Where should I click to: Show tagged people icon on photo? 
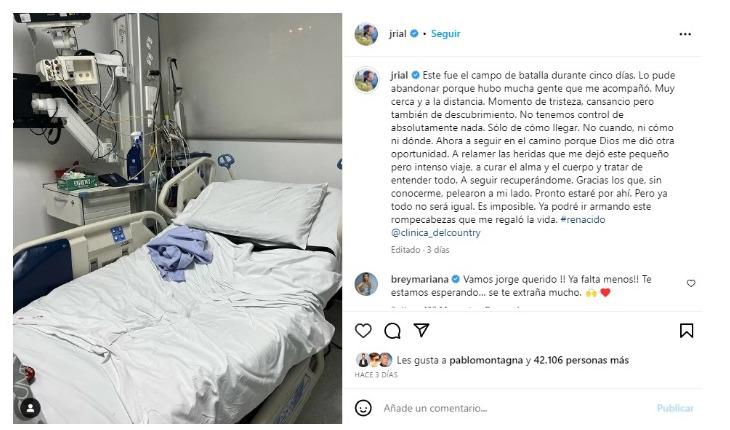point(30,408)
